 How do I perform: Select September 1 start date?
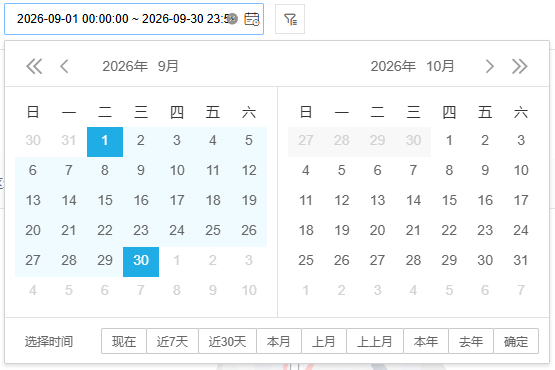pyautogui.click(x=105, y=142)
